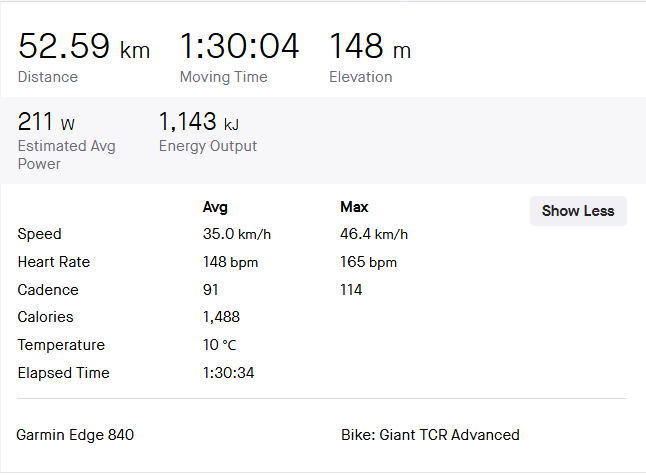
Task: Click the Show Less button
Action: [578, 211]
